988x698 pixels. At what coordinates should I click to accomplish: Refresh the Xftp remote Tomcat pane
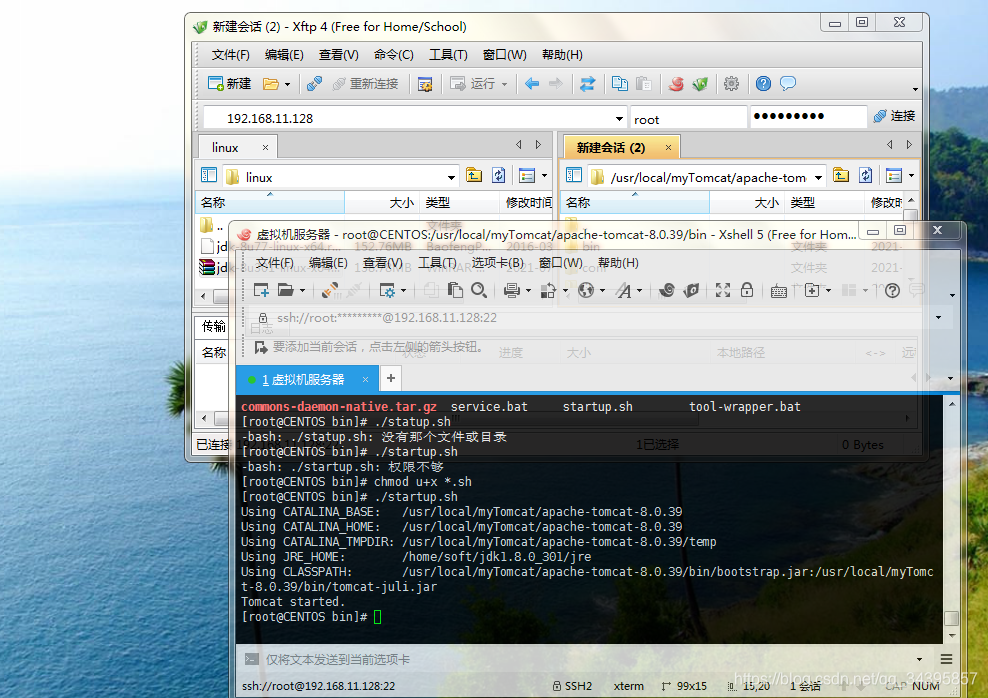(x=865, y=176)
